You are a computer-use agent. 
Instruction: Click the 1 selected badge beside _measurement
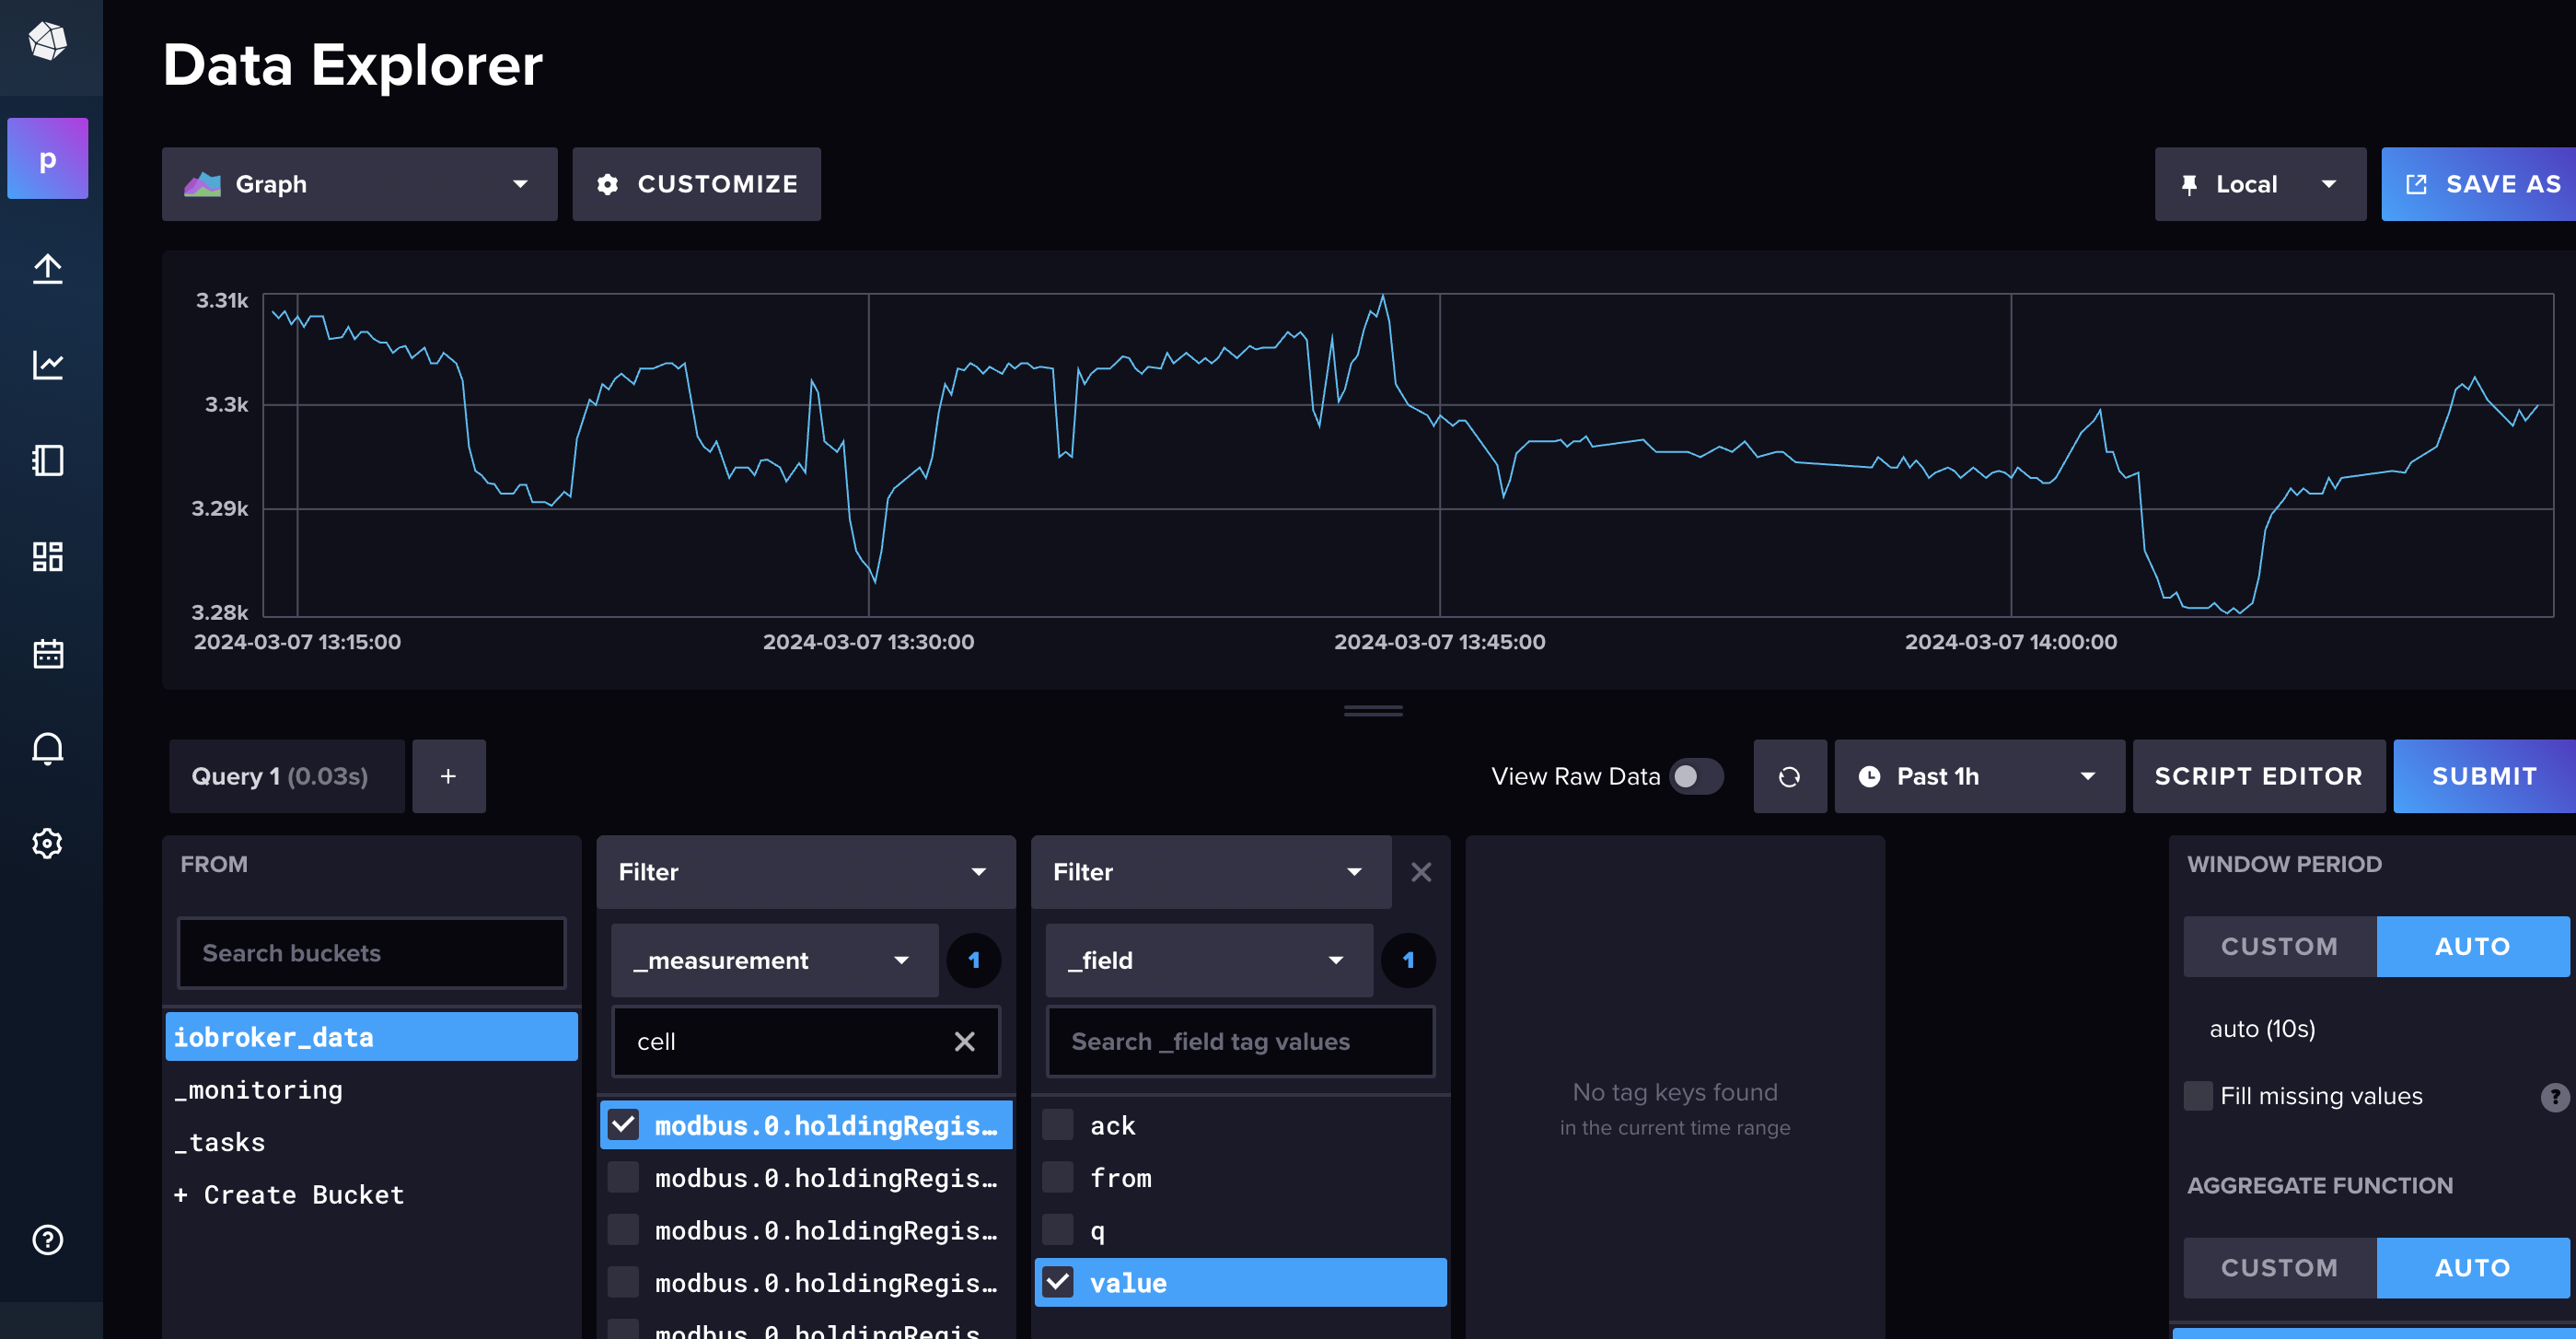[973, 960]
